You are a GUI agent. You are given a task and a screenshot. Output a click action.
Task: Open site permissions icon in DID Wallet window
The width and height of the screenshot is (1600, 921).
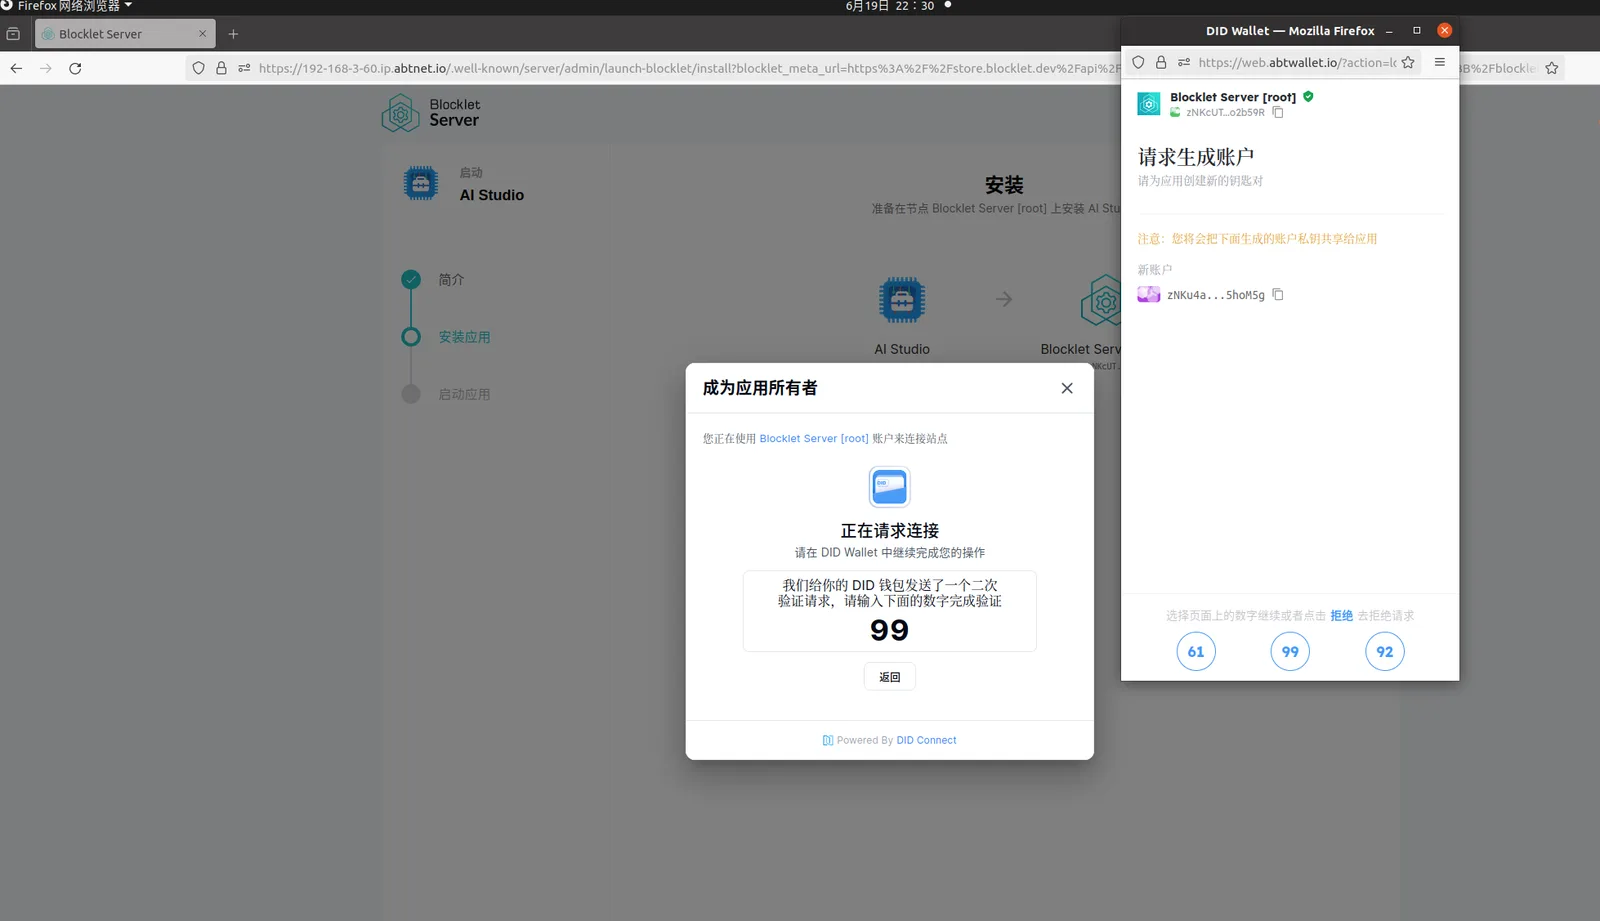click(1184, 62)
